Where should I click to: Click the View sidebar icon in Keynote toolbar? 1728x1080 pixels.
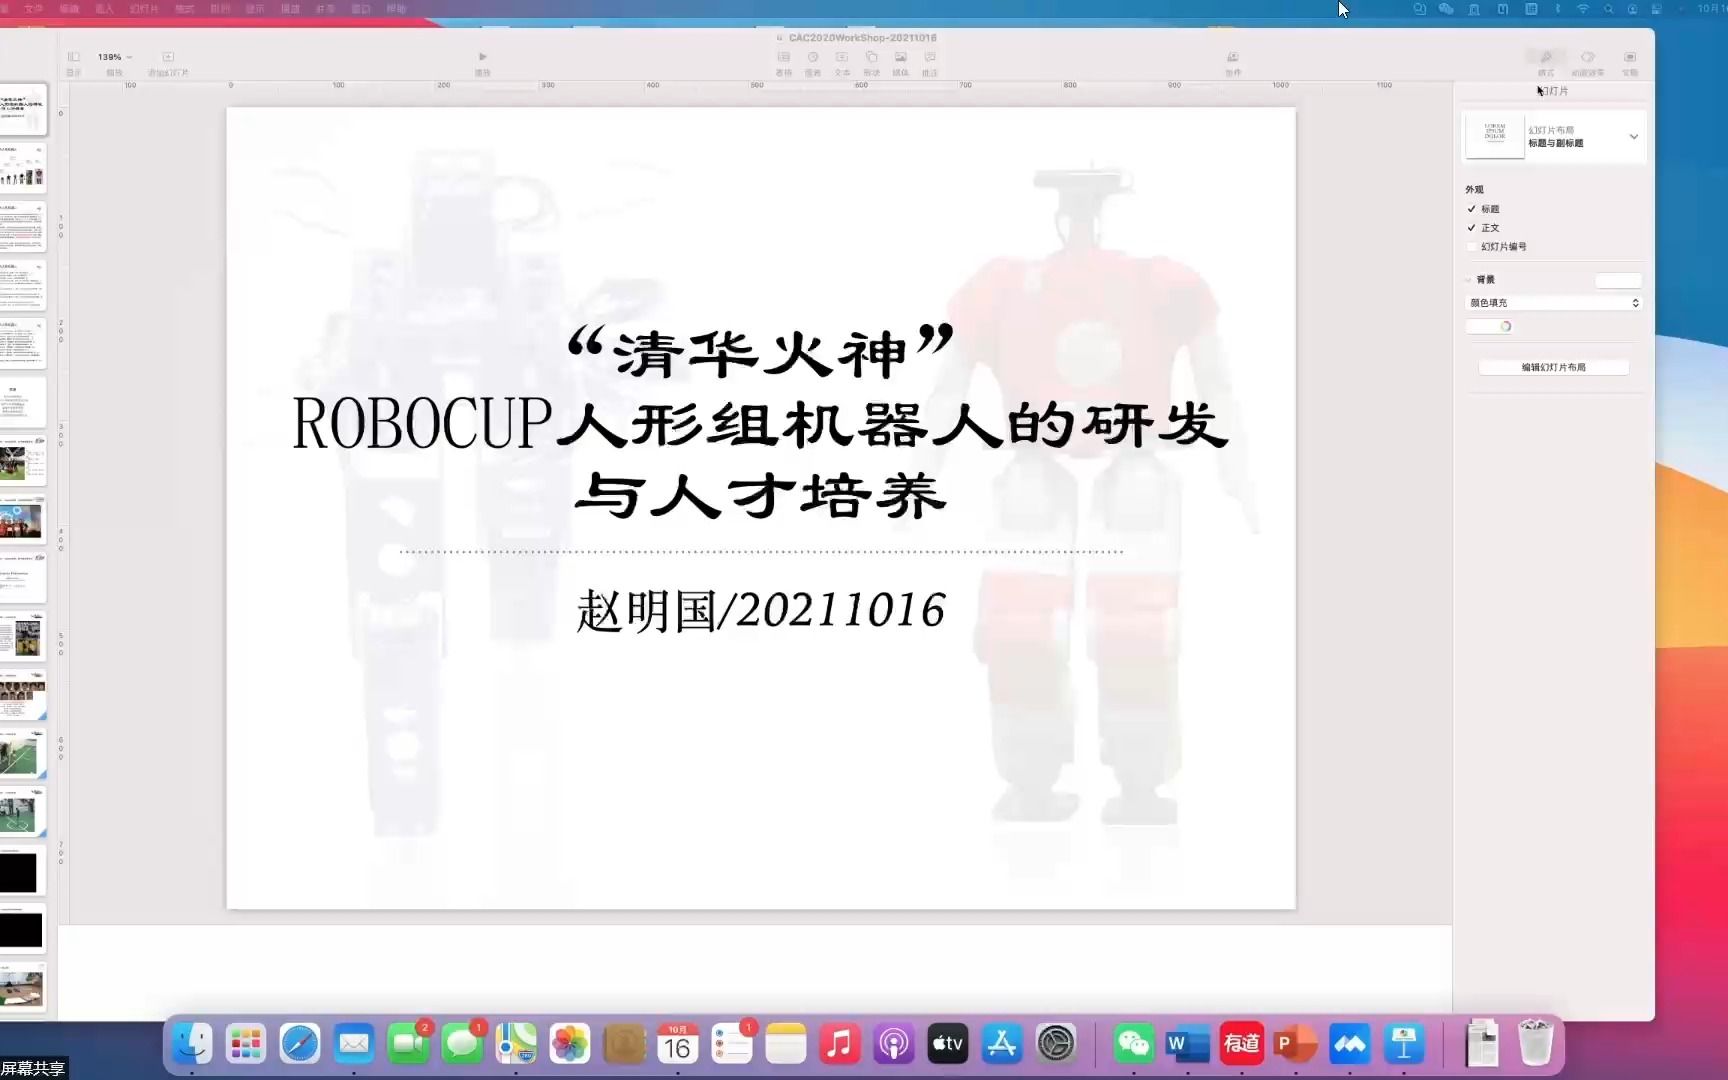(73, 57)
